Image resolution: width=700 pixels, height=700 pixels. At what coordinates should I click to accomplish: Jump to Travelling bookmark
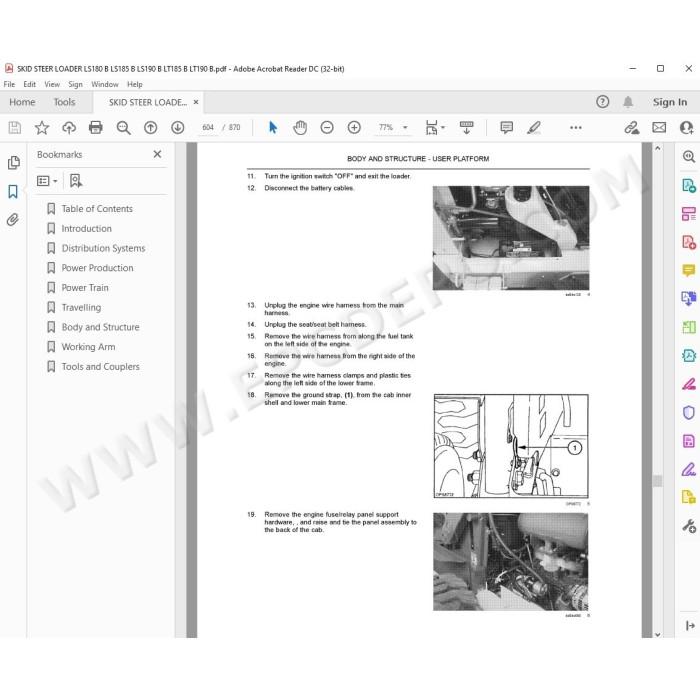(x=81, y=307)
